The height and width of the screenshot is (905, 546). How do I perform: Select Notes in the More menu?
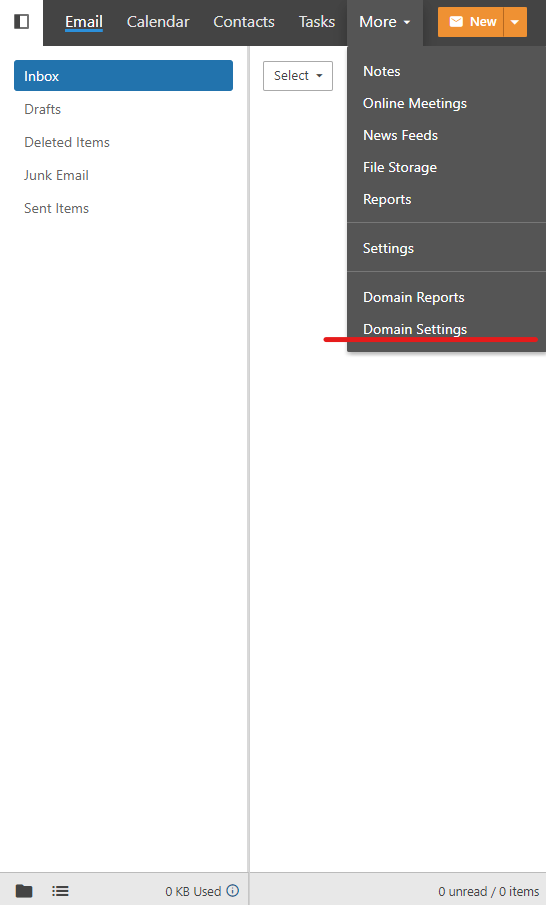382,71
